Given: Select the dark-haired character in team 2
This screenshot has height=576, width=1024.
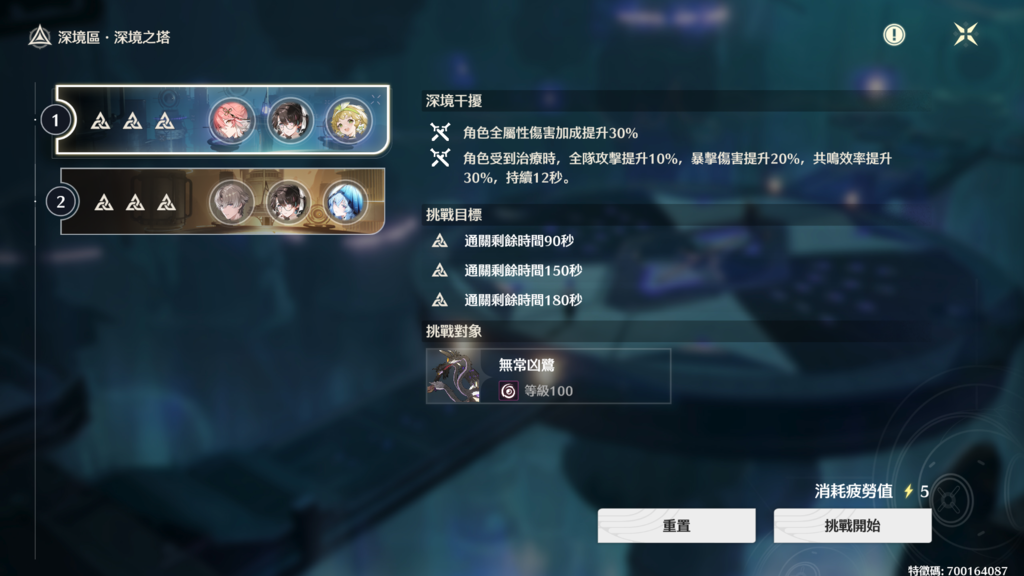Looking at the screenshot, I should point(288,202).
